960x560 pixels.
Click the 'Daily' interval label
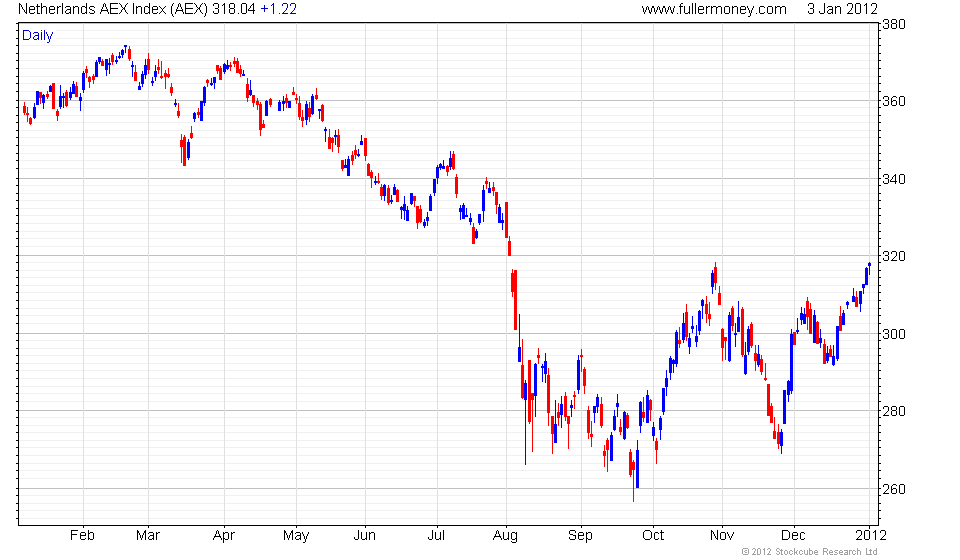pyautogui.click(x=37, y=35)
